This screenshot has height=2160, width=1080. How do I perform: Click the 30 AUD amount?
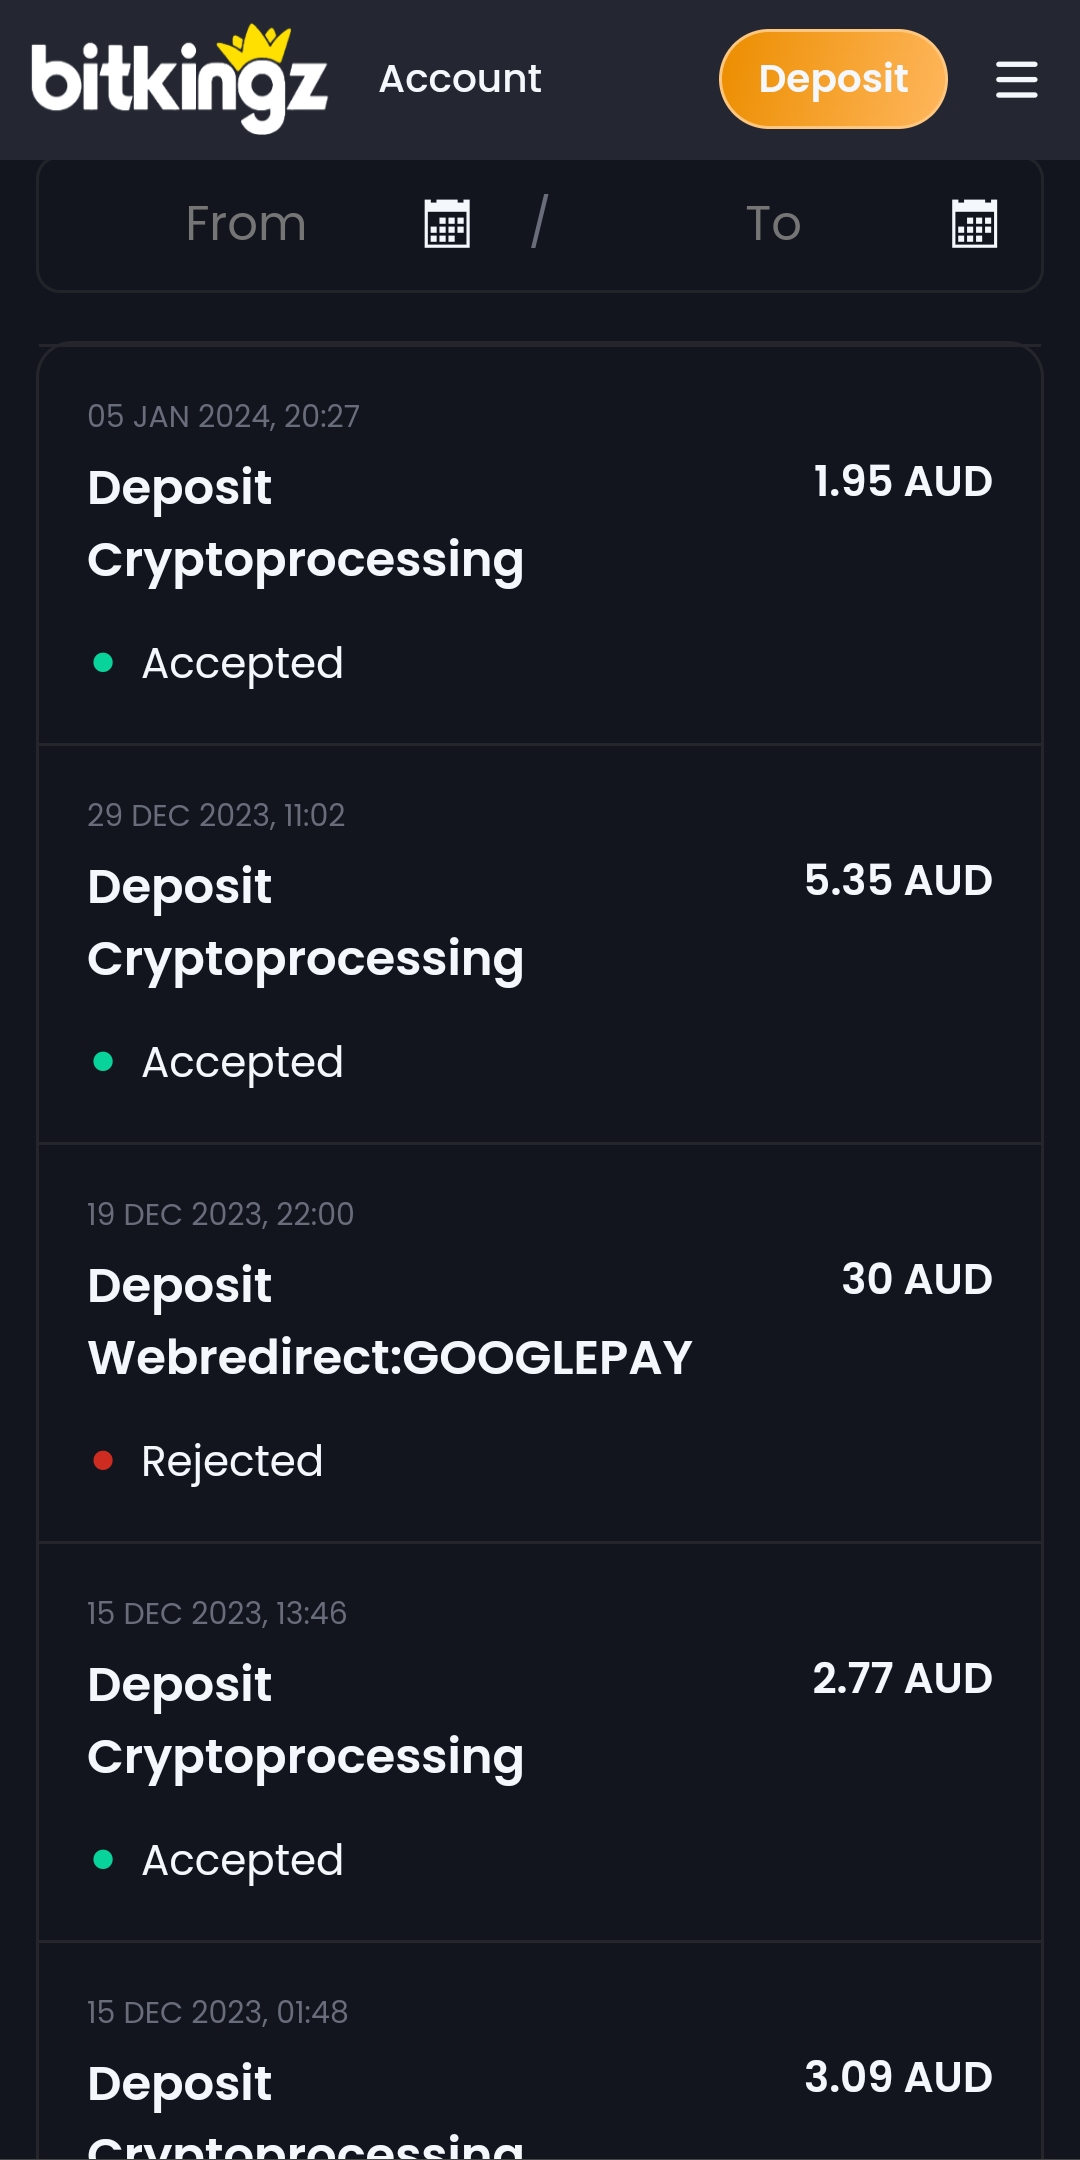(916, 1279)
